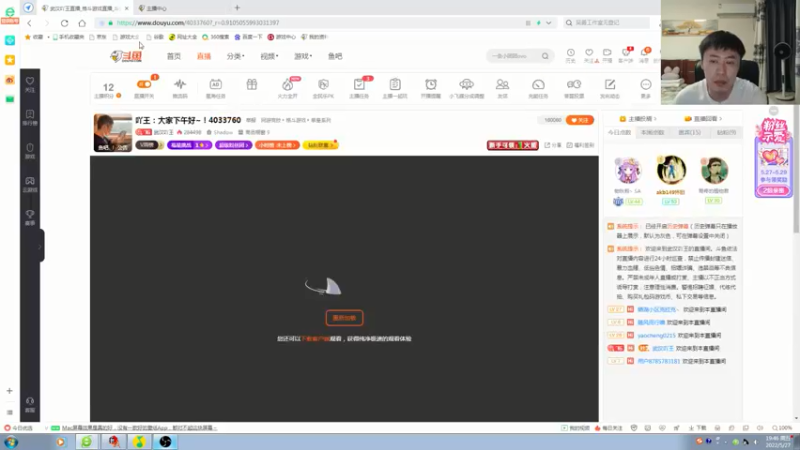Expand the 分类 category dropdown
The height and width of the screenshot is (450, 800).
tap(235, 56)
